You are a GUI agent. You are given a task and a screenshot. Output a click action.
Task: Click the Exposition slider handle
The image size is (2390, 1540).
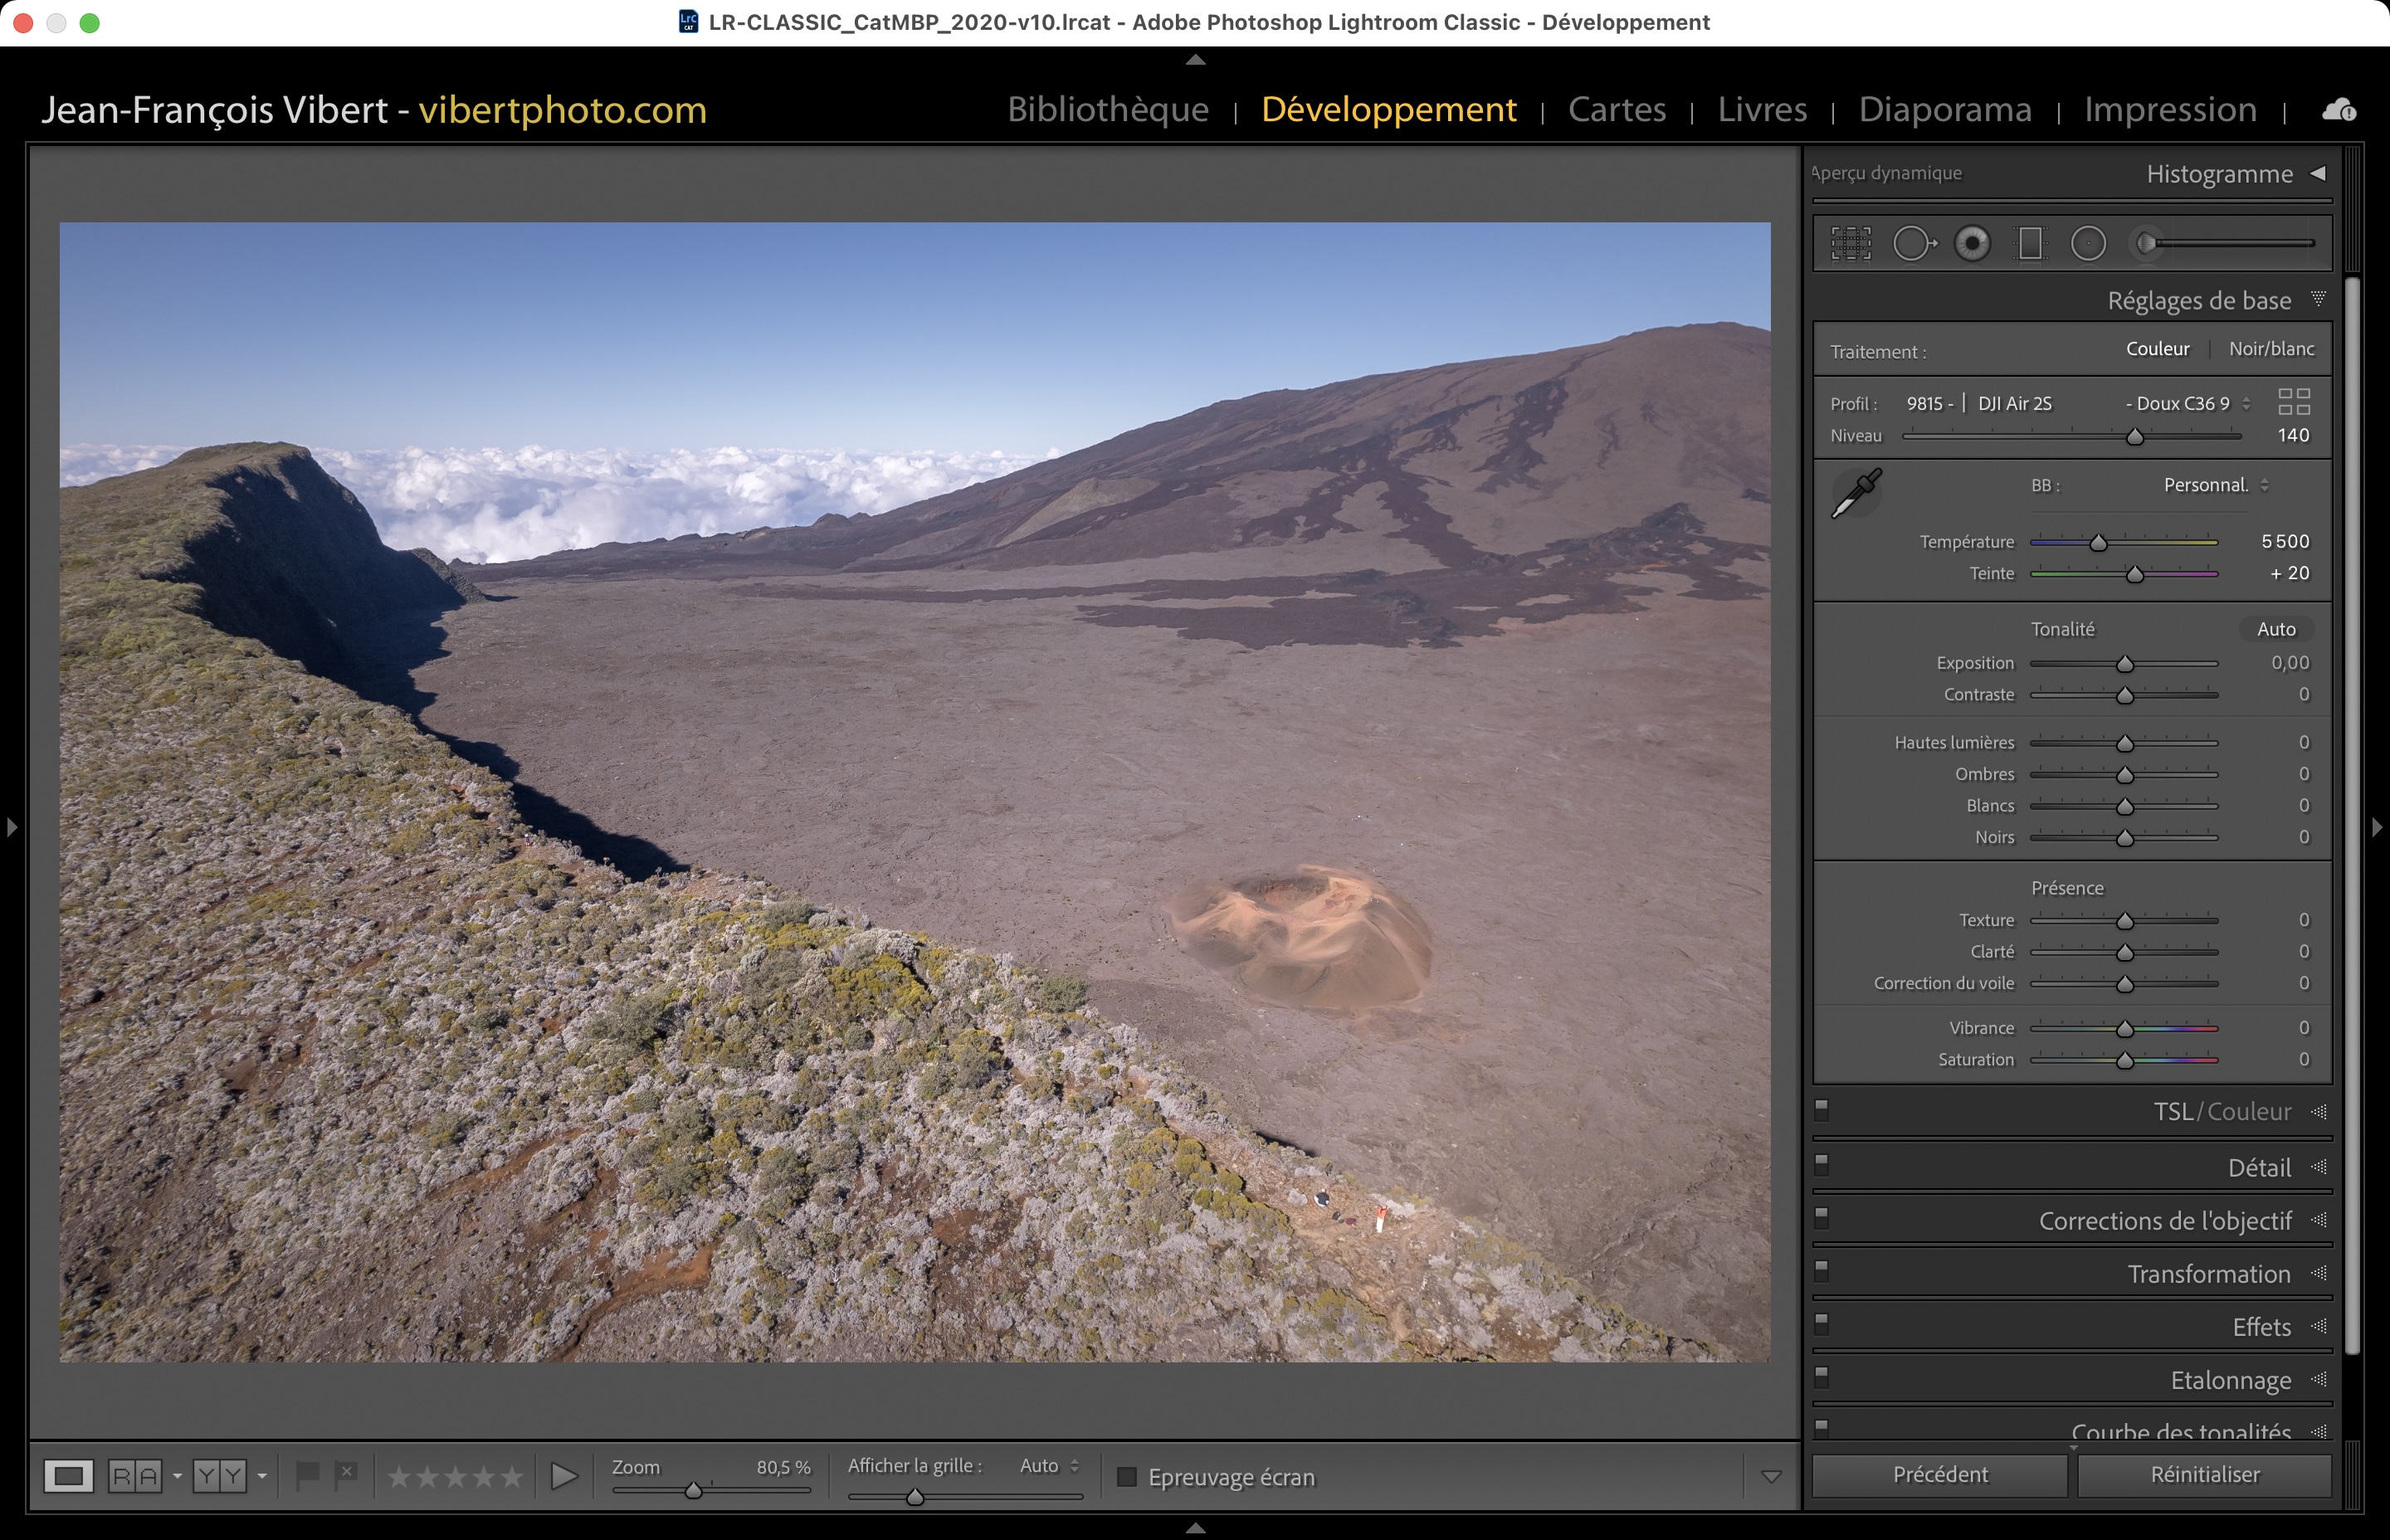click(2125, 664)
